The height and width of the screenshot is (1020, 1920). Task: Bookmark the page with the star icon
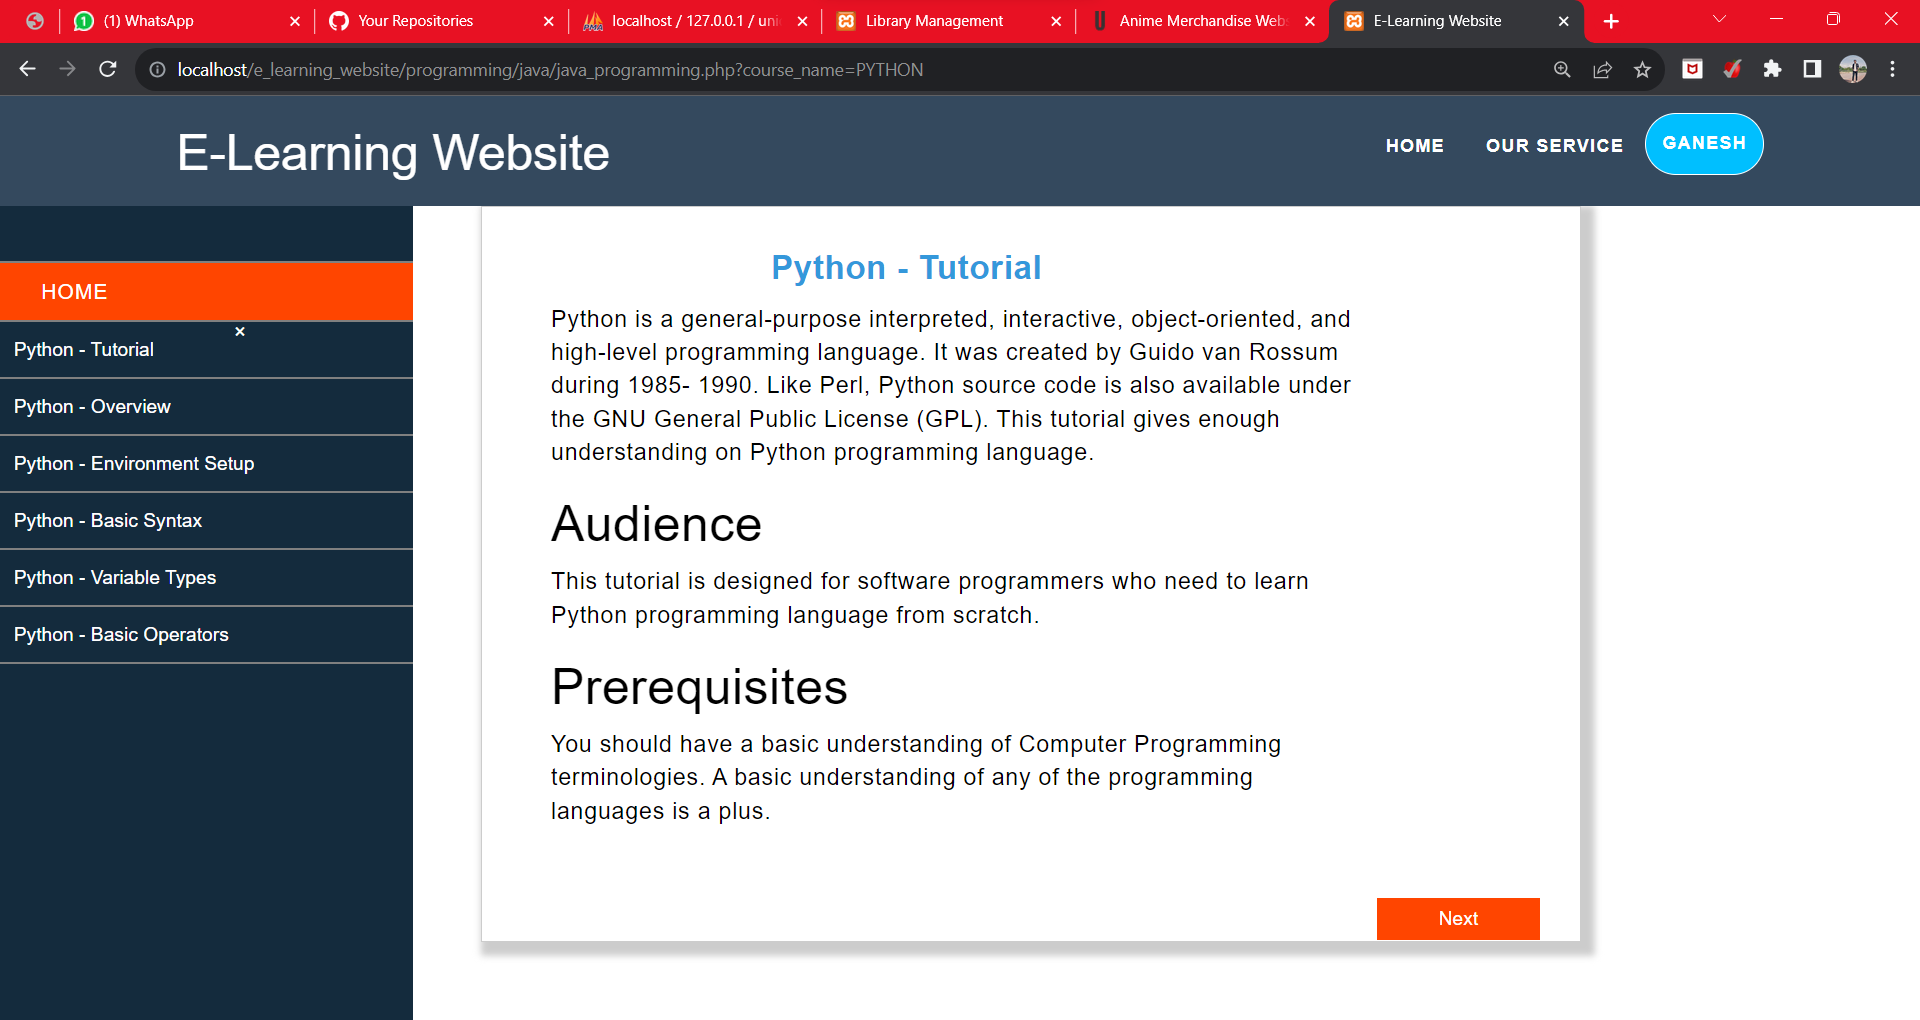[1642, 70]
